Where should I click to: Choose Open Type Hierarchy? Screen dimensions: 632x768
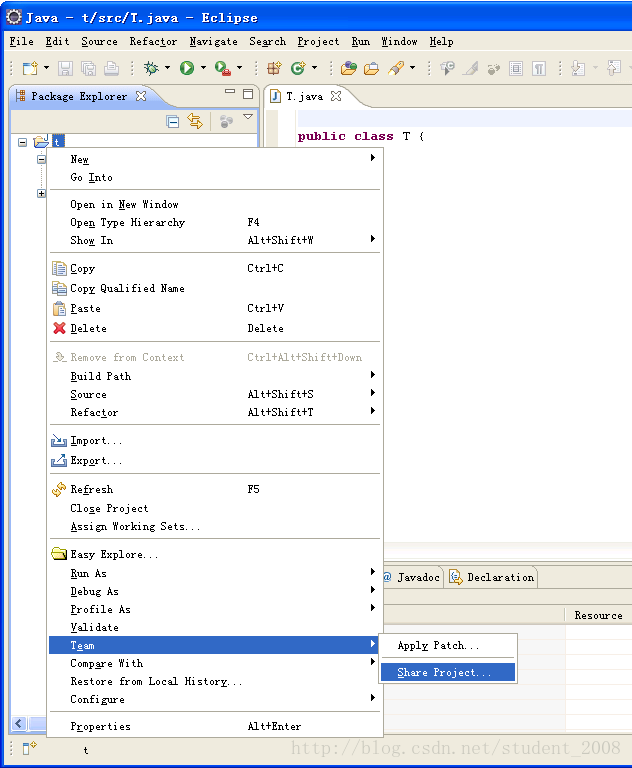pyautogui.click(x=215, y=222)
